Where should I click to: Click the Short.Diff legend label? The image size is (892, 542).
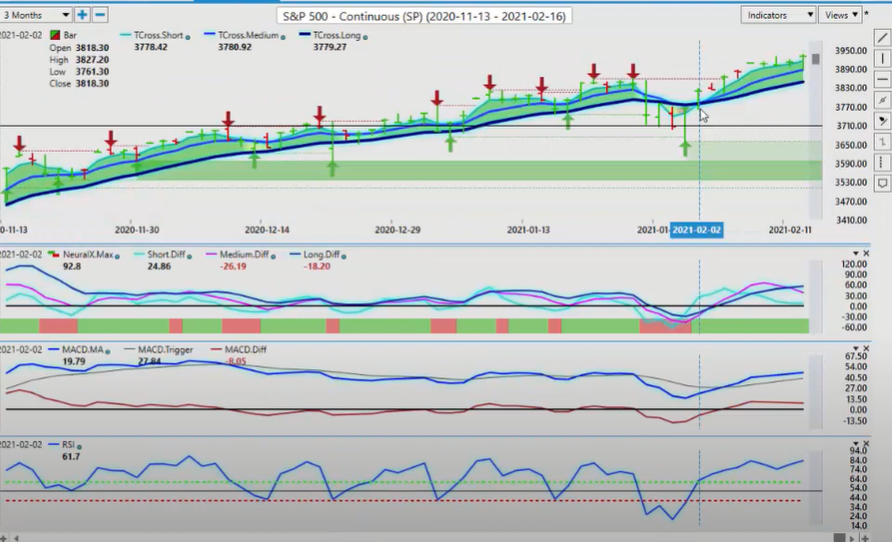point(166,254)
